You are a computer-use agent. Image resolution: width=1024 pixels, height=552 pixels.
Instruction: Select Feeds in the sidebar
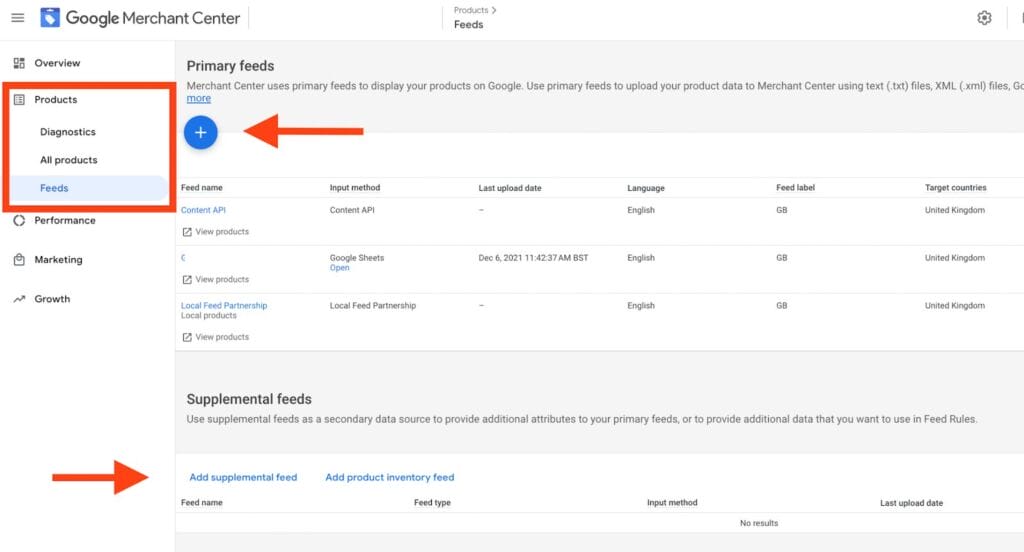click(54, 187)
